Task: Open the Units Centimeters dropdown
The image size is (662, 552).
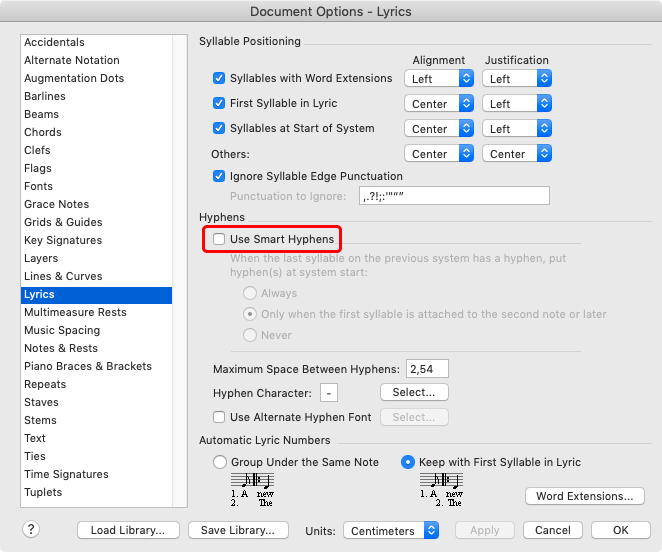Action: pos(391,531)
